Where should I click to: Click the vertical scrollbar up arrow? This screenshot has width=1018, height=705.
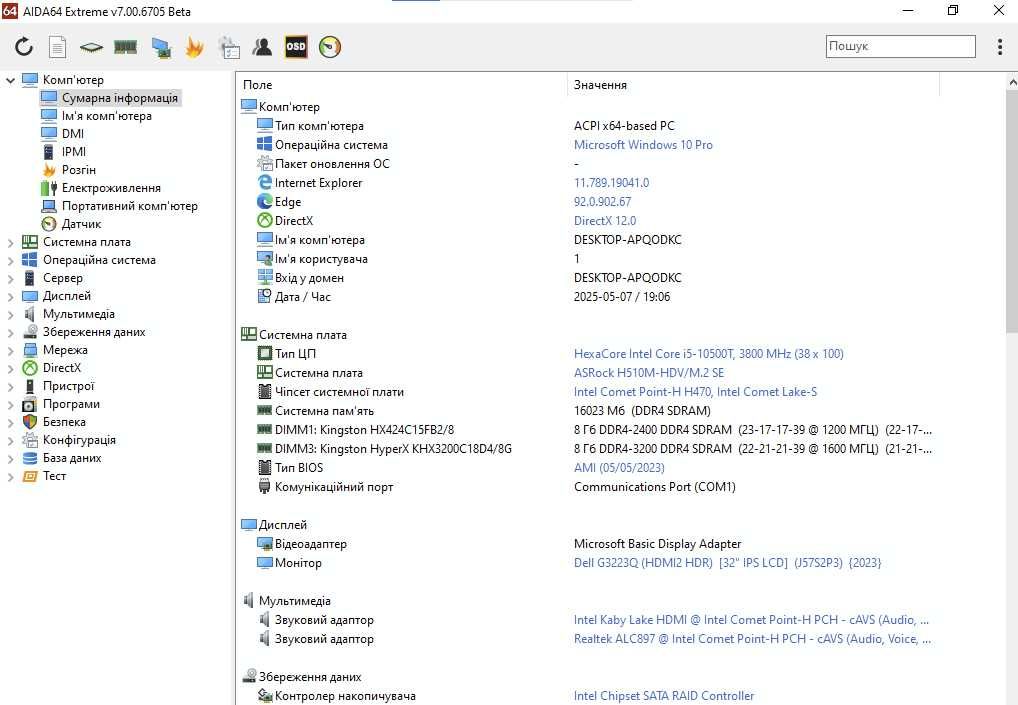click(1012, 82)
